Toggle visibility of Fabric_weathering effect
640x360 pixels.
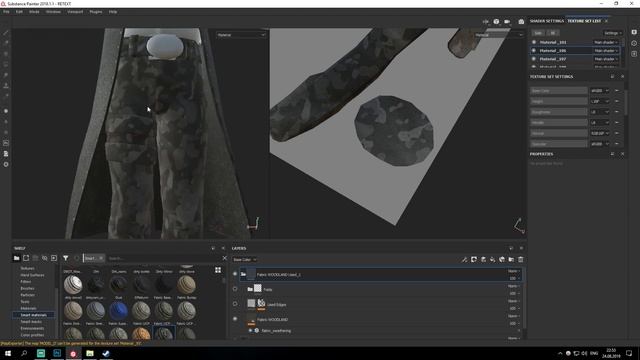tap(250, 331)
